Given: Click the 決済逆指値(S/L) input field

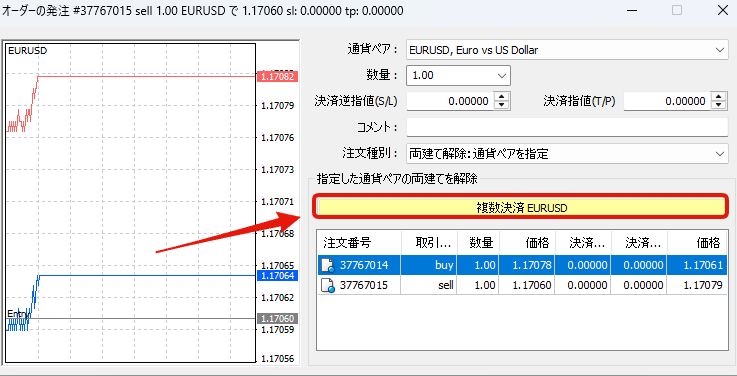Looking at the screenshot, I should (x=451, y=101).
